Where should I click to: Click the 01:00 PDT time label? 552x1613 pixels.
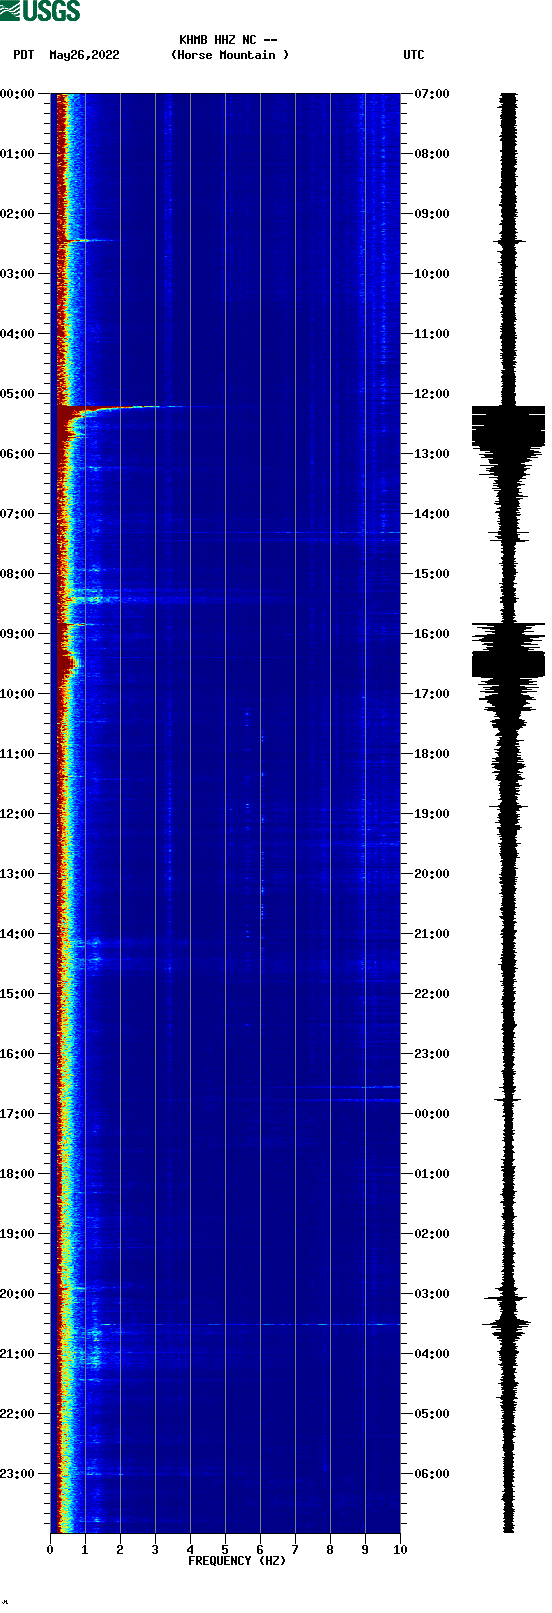click(x=18, y=154)
